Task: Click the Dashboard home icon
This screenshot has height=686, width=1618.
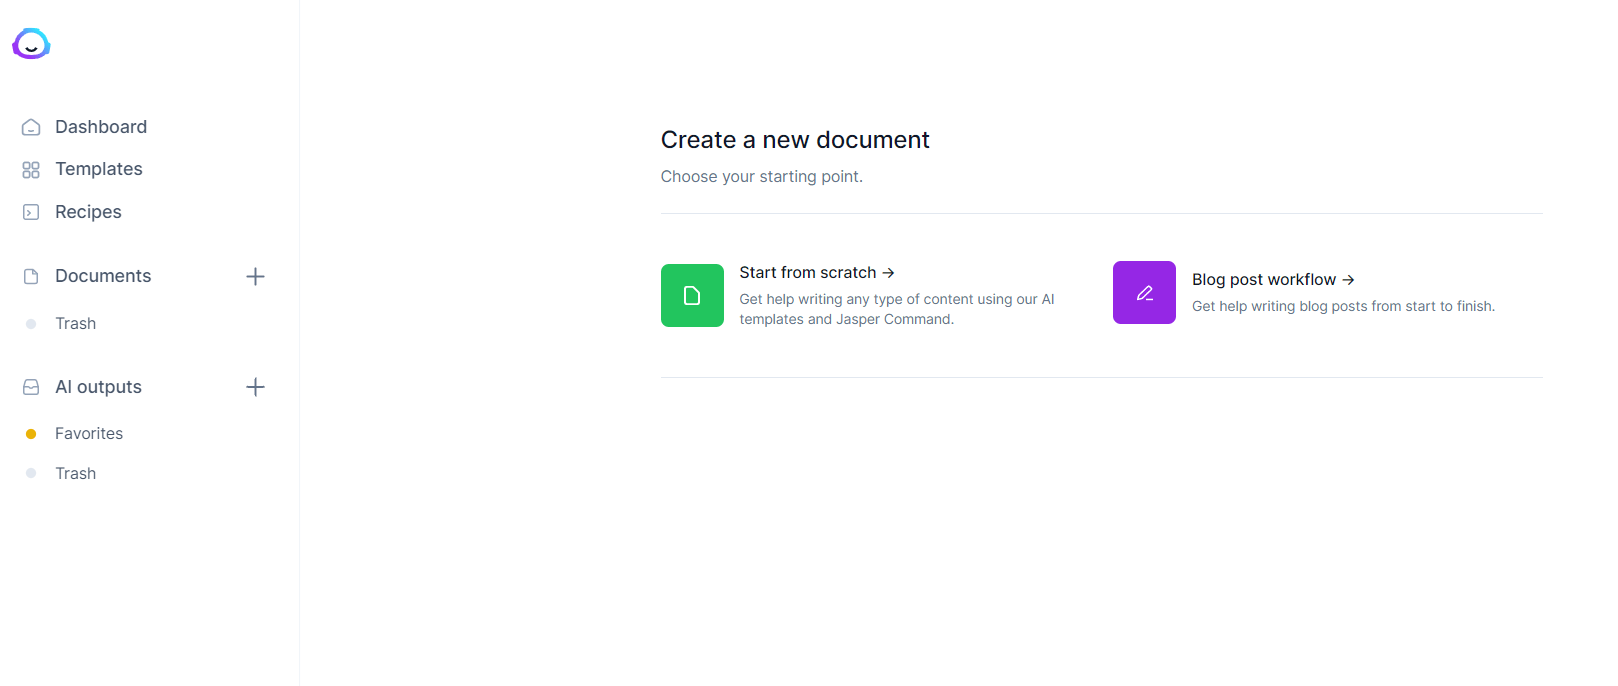Action: point(31,127)
